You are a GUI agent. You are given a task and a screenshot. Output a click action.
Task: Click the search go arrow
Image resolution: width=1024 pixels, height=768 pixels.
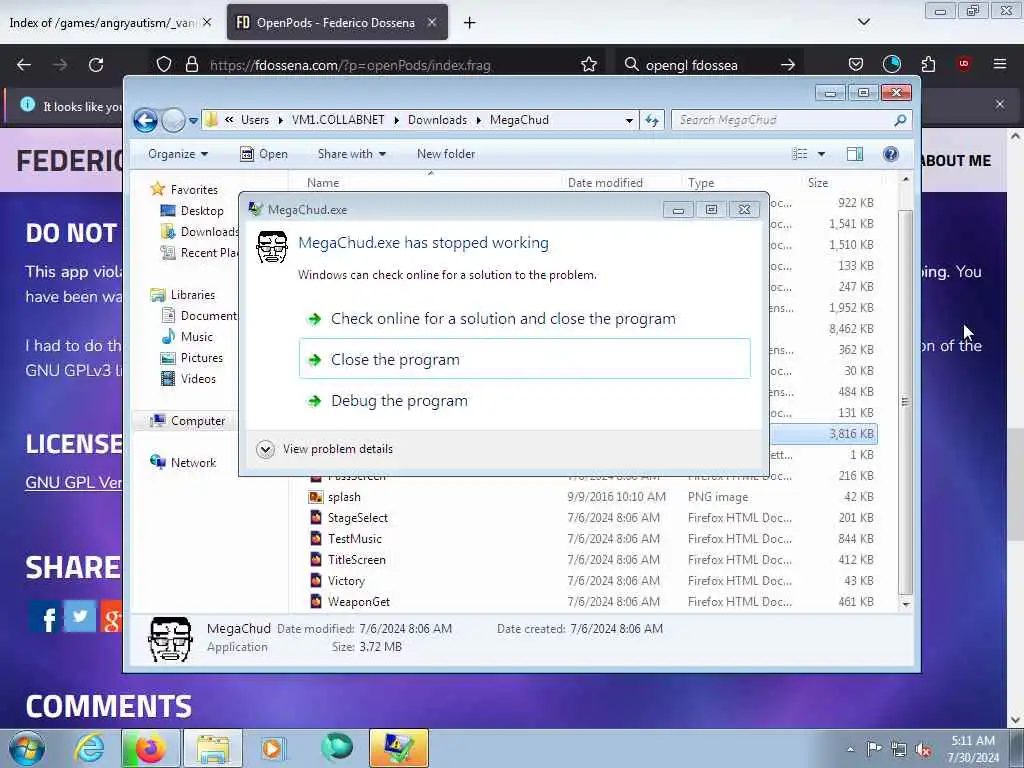[x=788, y=65]
